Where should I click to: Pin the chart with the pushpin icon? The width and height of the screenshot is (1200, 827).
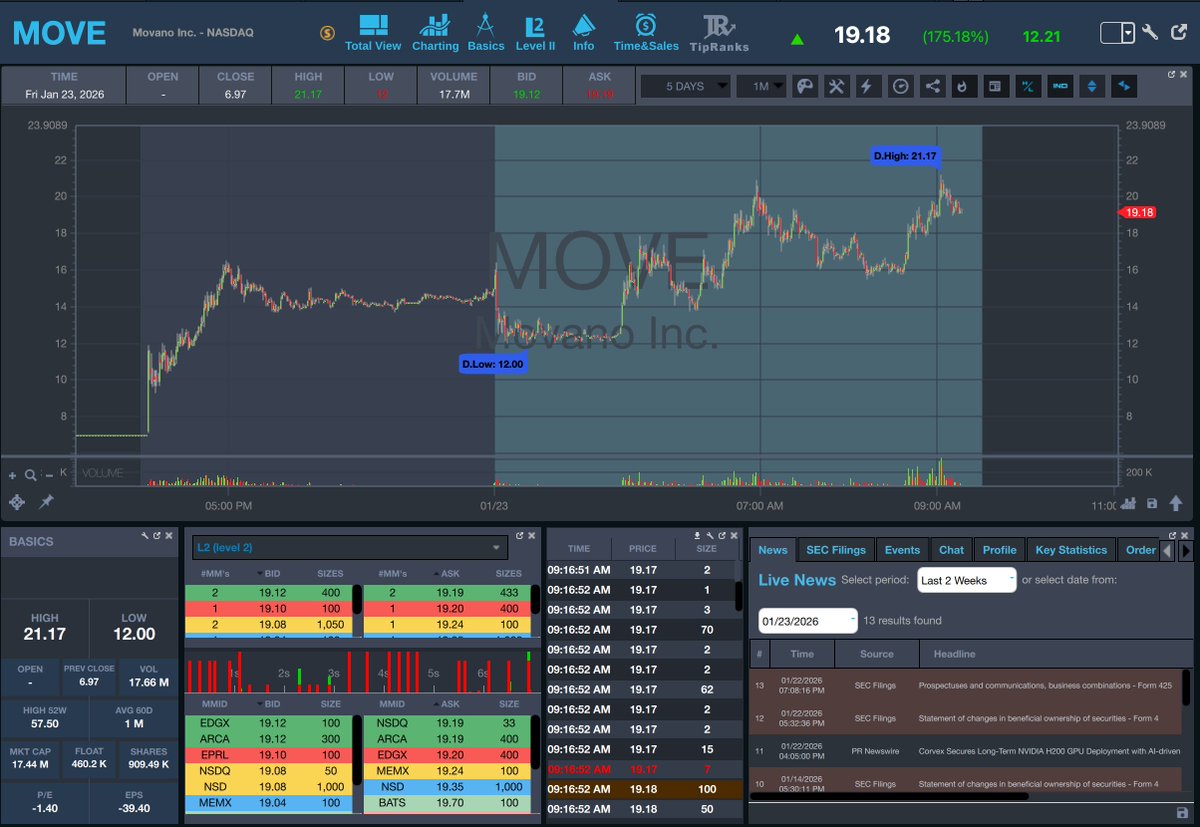pyautogui.click(x=46, y=501)
